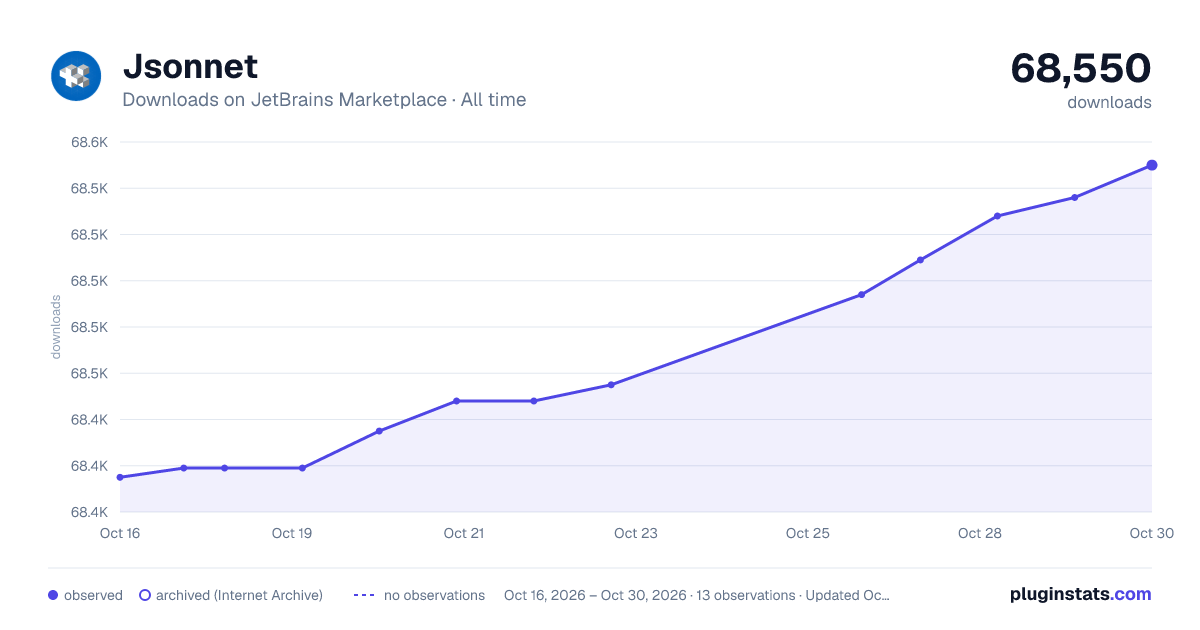Click the Oct 19 x-axis label

pos(292,533)
